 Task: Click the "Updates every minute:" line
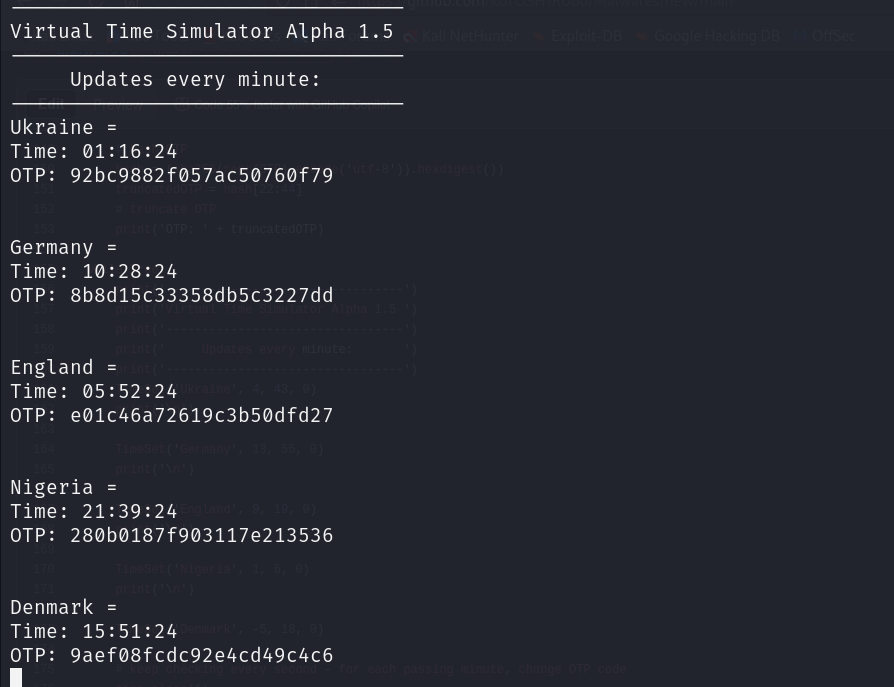point(196,79)
